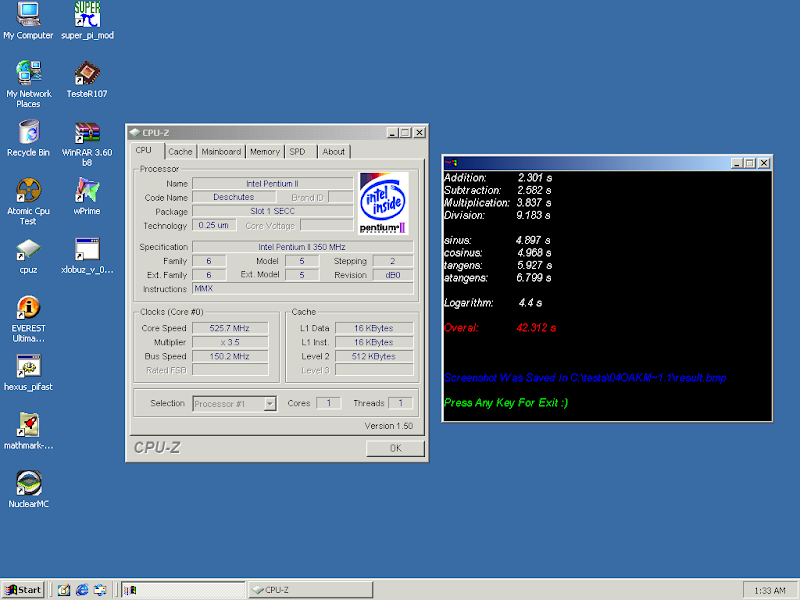800x600 pixels.
Task: Switch to the Cache tab
Action: point(180,152)
